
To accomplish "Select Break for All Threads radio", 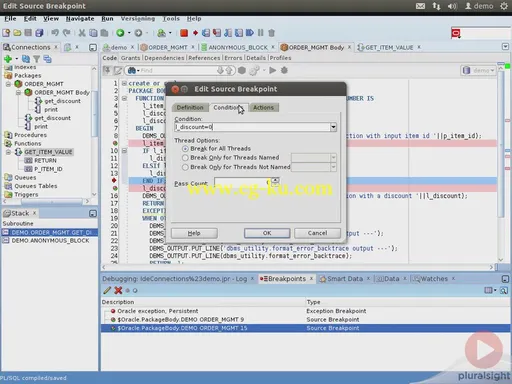I will tap(185, 149).
